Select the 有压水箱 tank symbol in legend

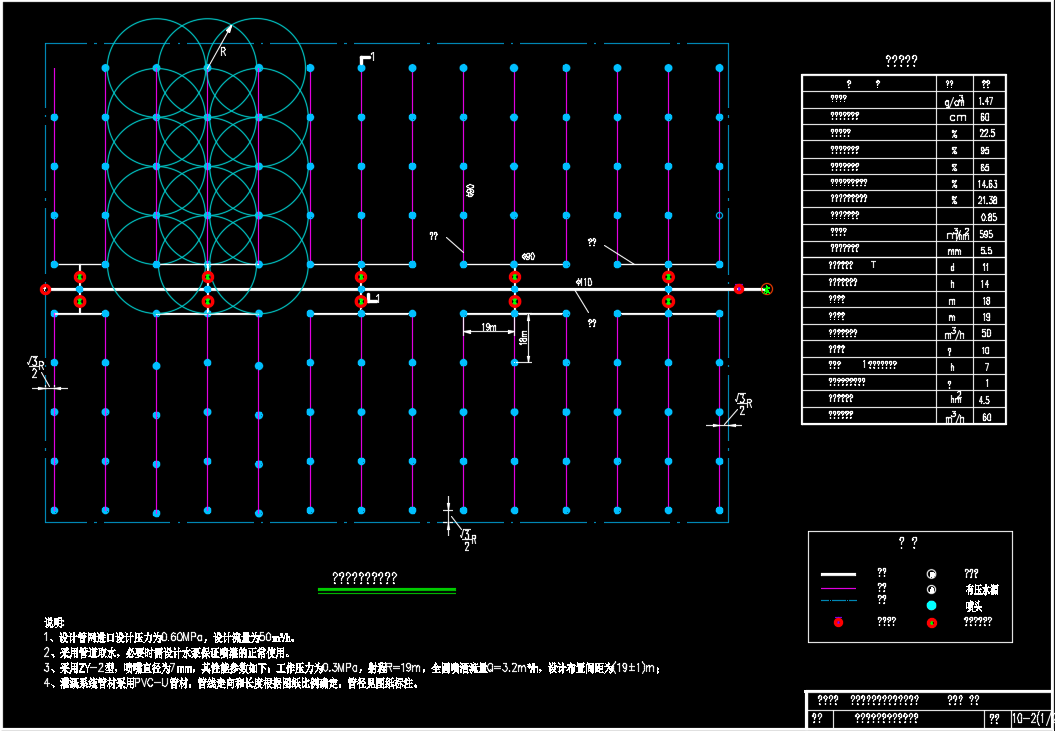(x=931, y=589)
